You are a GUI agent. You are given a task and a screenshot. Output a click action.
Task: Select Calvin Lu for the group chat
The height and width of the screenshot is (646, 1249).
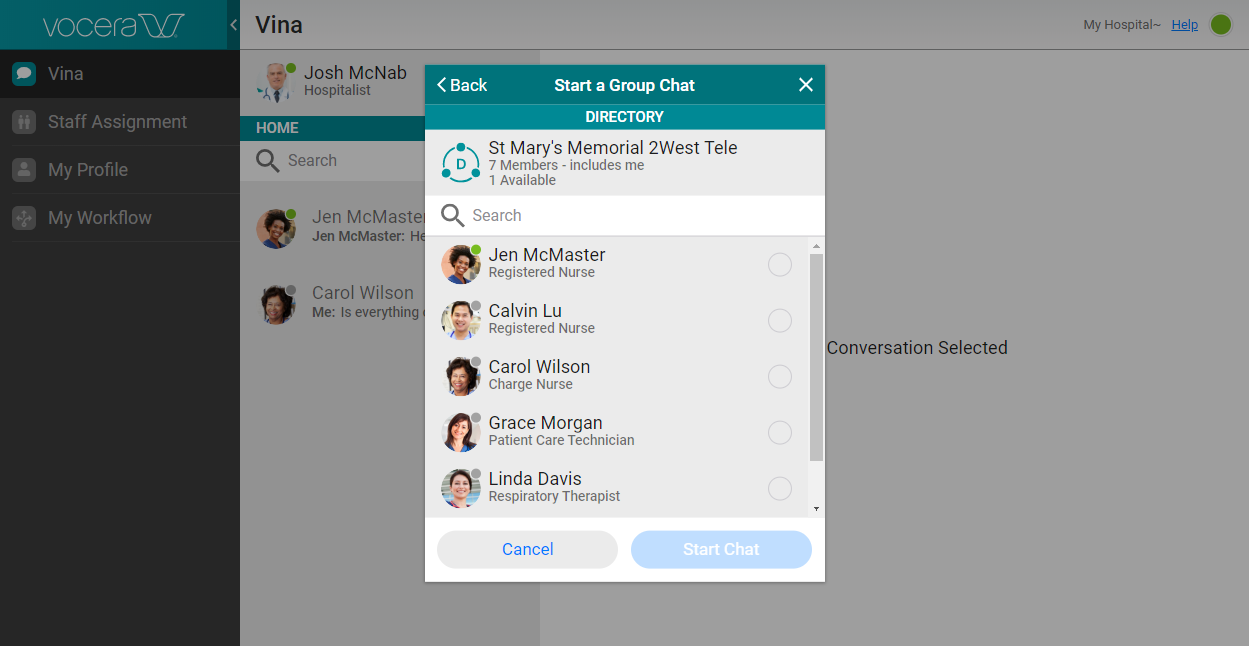780,321
